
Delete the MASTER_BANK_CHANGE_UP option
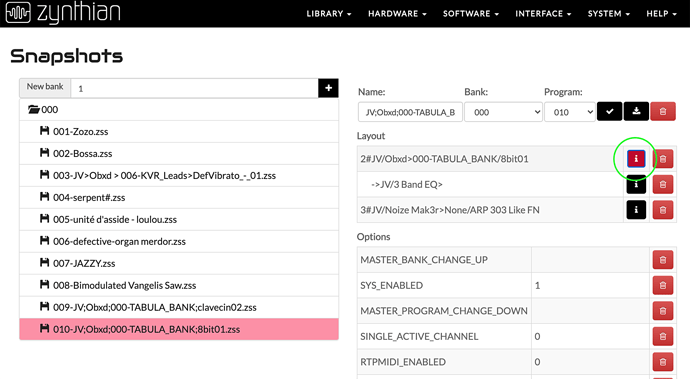coord(663,260)
